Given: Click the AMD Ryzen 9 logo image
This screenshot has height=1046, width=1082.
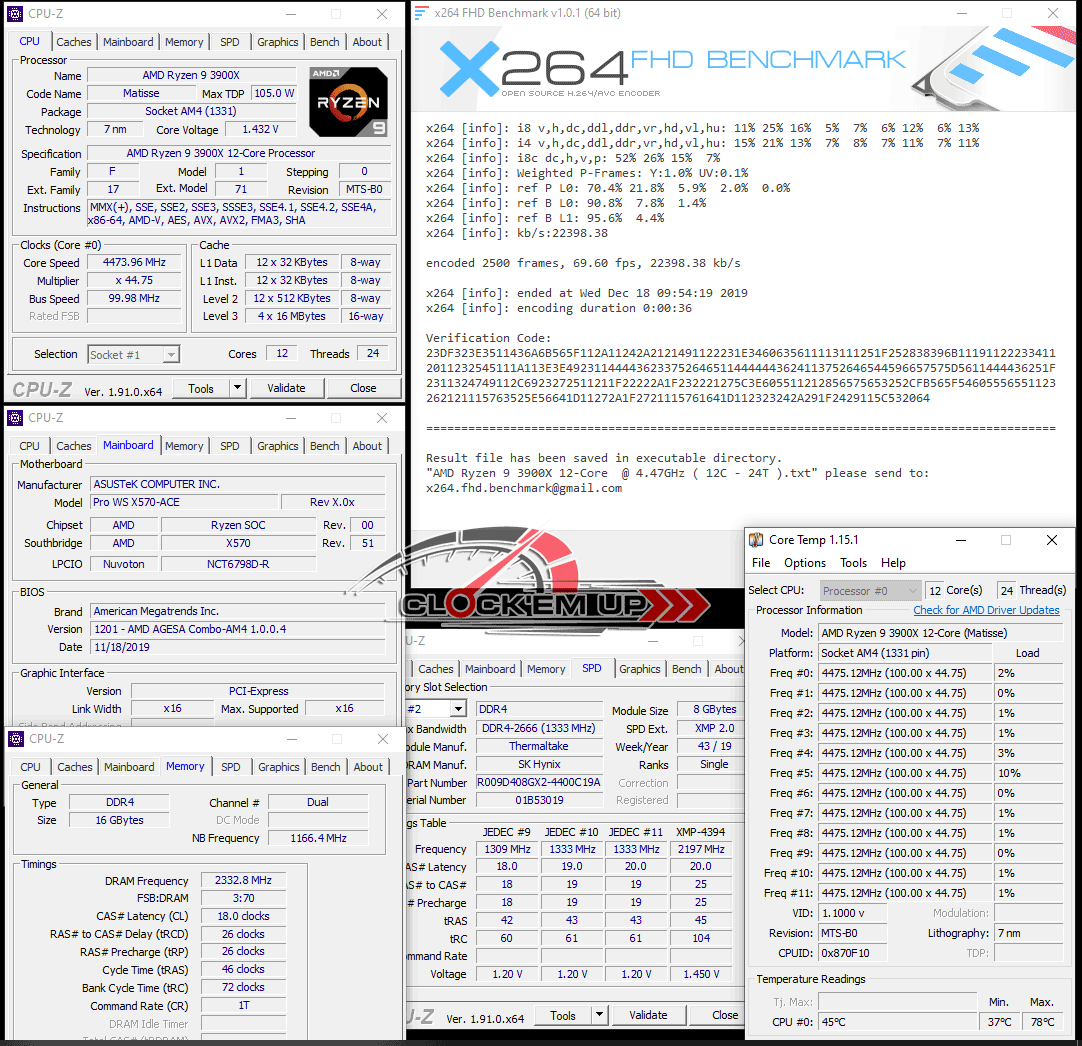Looking at the screenshot, I should pyautogui.click(x=348, y=102).
